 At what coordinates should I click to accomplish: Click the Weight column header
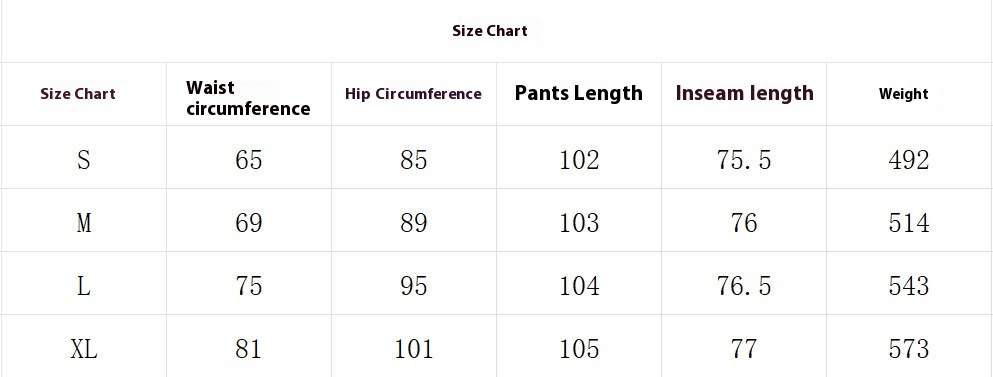(x=903, y=94)
